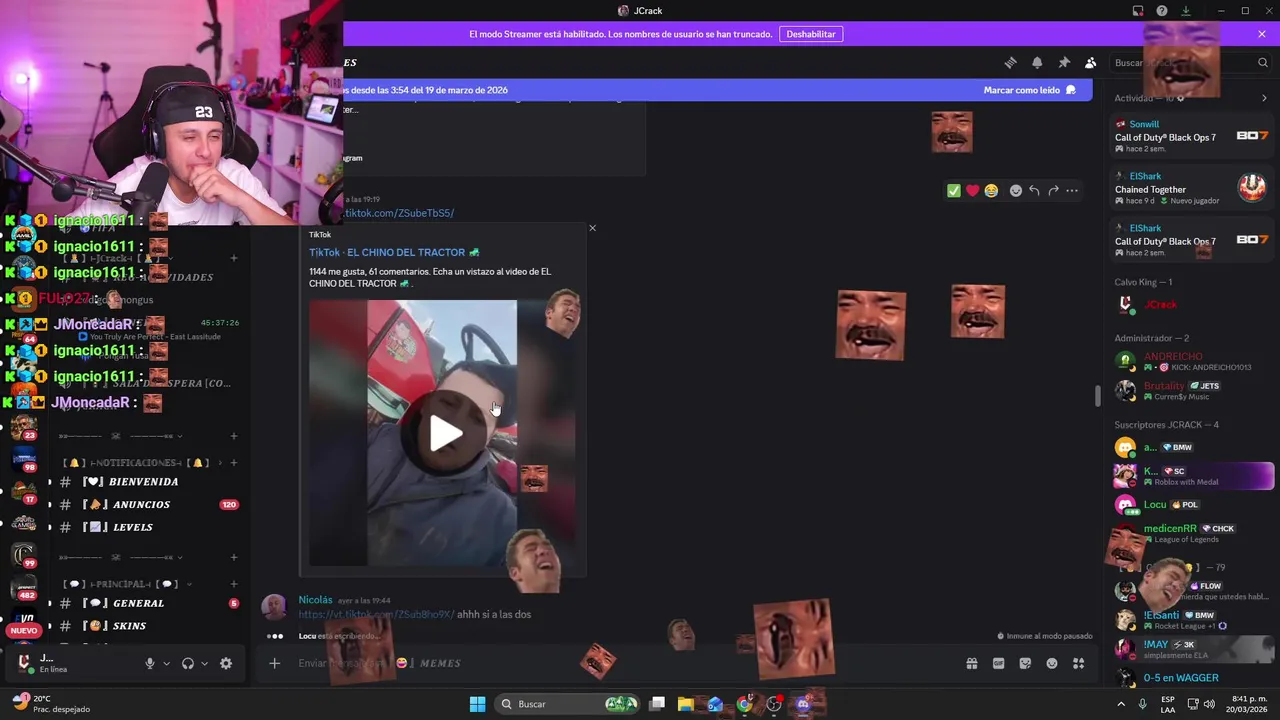This screenshot has width=1280, height=720.
Task: Select member Brutality in list
Action: coord(1192,390)
